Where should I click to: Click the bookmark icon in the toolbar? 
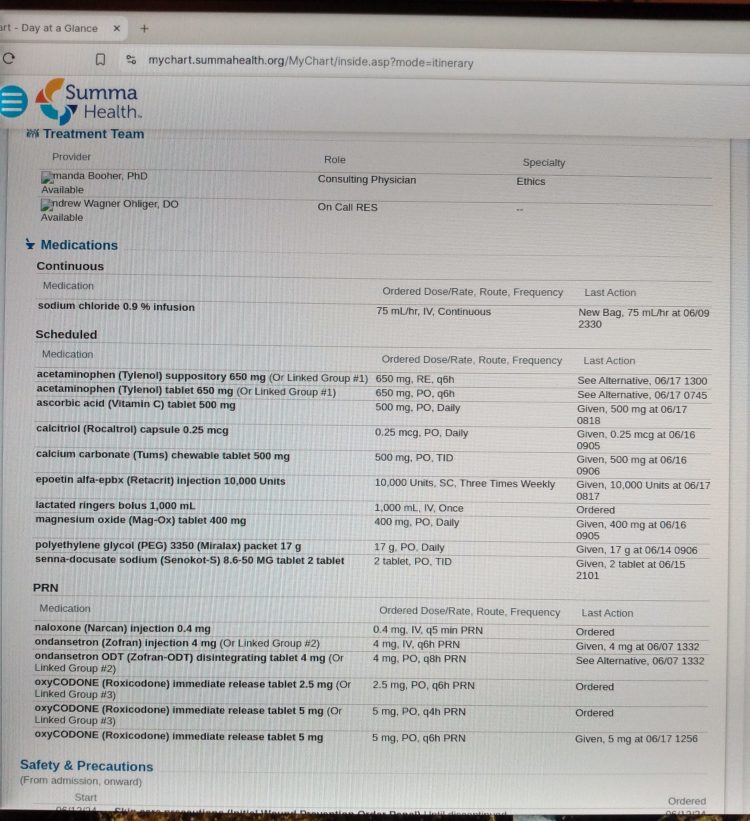[100, 60]
